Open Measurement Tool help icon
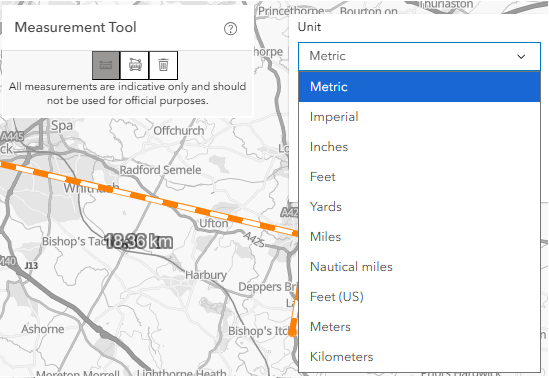Viewport: 549px width, 378px height. coord(230,29)
